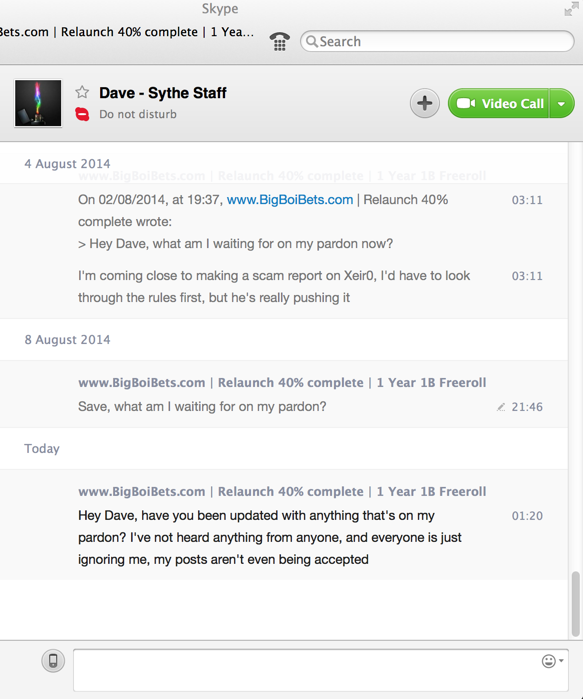This screenshot has width=583, height=699.
Task: Click the magnifier icon in Search
Action: [312, 41]
